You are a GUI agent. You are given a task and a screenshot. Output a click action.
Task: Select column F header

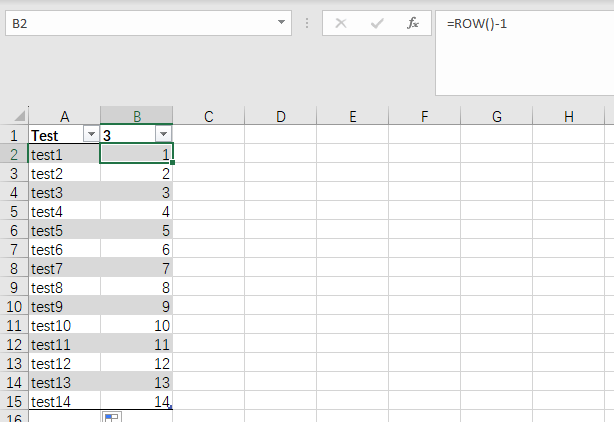pos(424,116)
